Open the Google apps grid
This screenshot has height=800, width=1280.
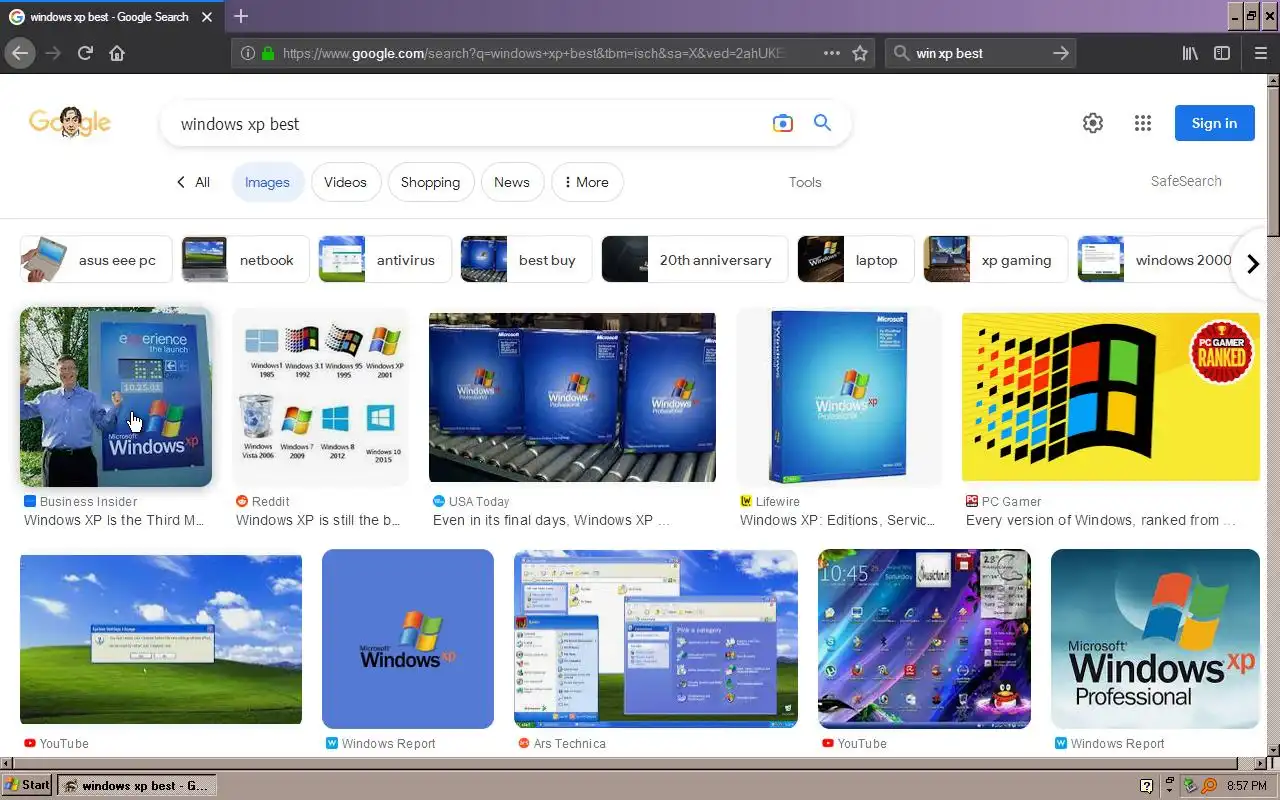(x=1143, y=123)
